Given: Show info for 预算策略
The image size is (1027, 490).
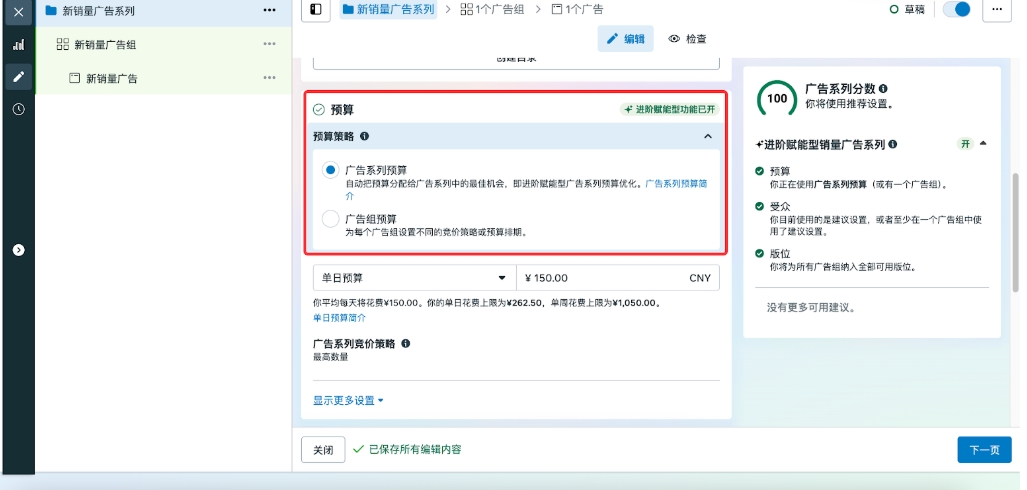Looking at the screenshot, I should (365, 136).
